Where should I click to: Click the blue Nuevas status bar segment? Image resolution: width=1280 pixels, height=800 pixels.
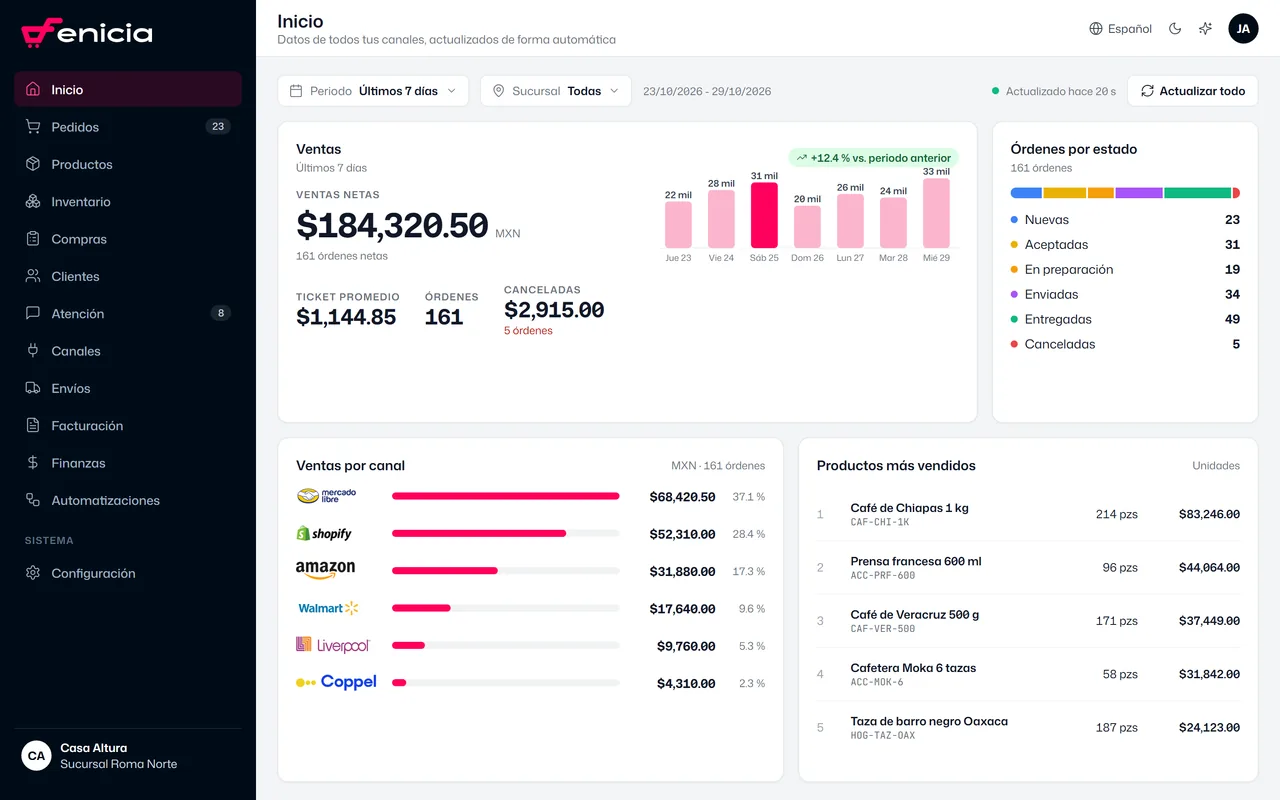pyautogui.click(x=1026, y=193)
